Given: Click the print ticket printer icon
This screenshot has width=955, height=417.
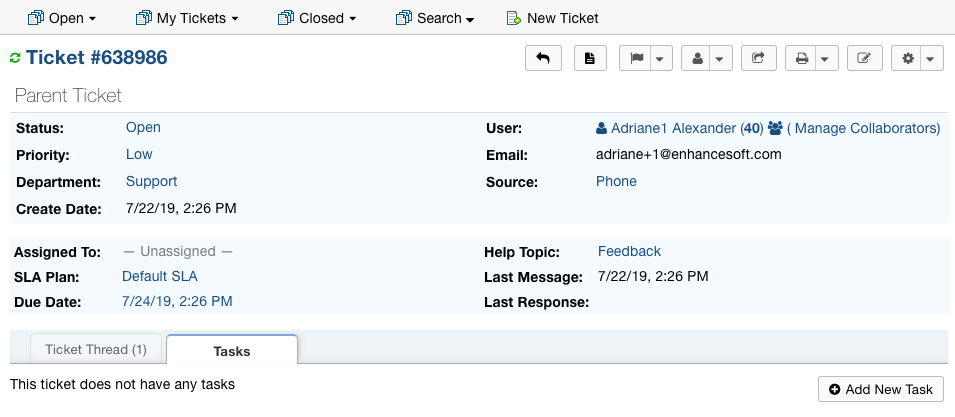Looking at the screenshot, I should 801,59.
